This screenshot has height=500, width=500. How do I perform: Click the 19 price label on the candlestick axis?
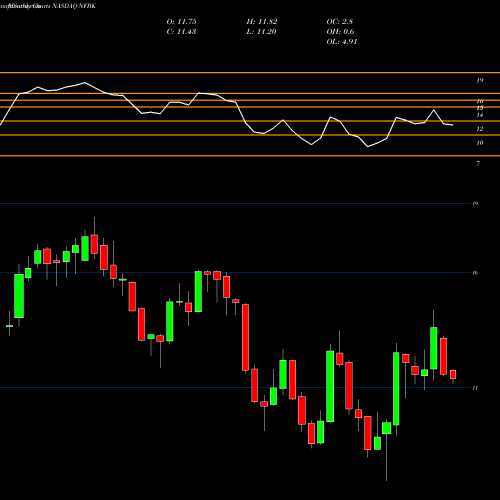(x=475, y=203)
